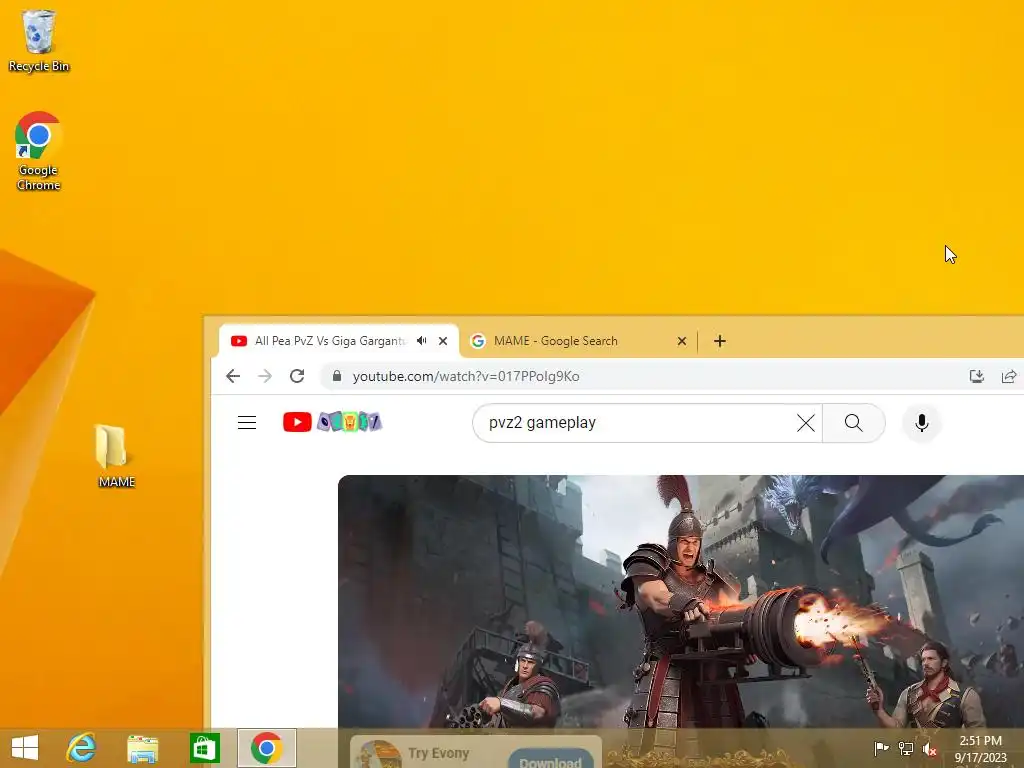Click the padlock site info icon
The height and width of the screenshot is (768, 1024).
coord(337,376)
